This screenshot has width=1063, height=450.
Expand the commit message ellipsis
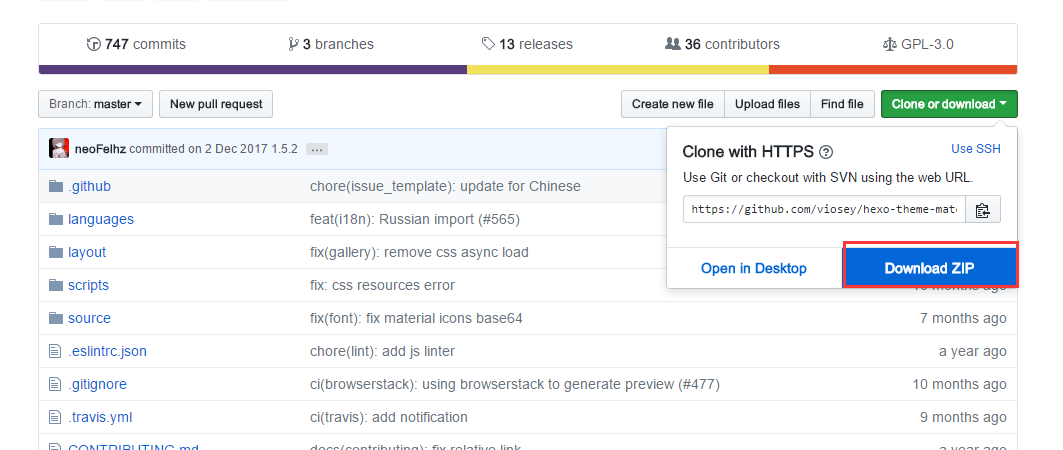[317, 149]
